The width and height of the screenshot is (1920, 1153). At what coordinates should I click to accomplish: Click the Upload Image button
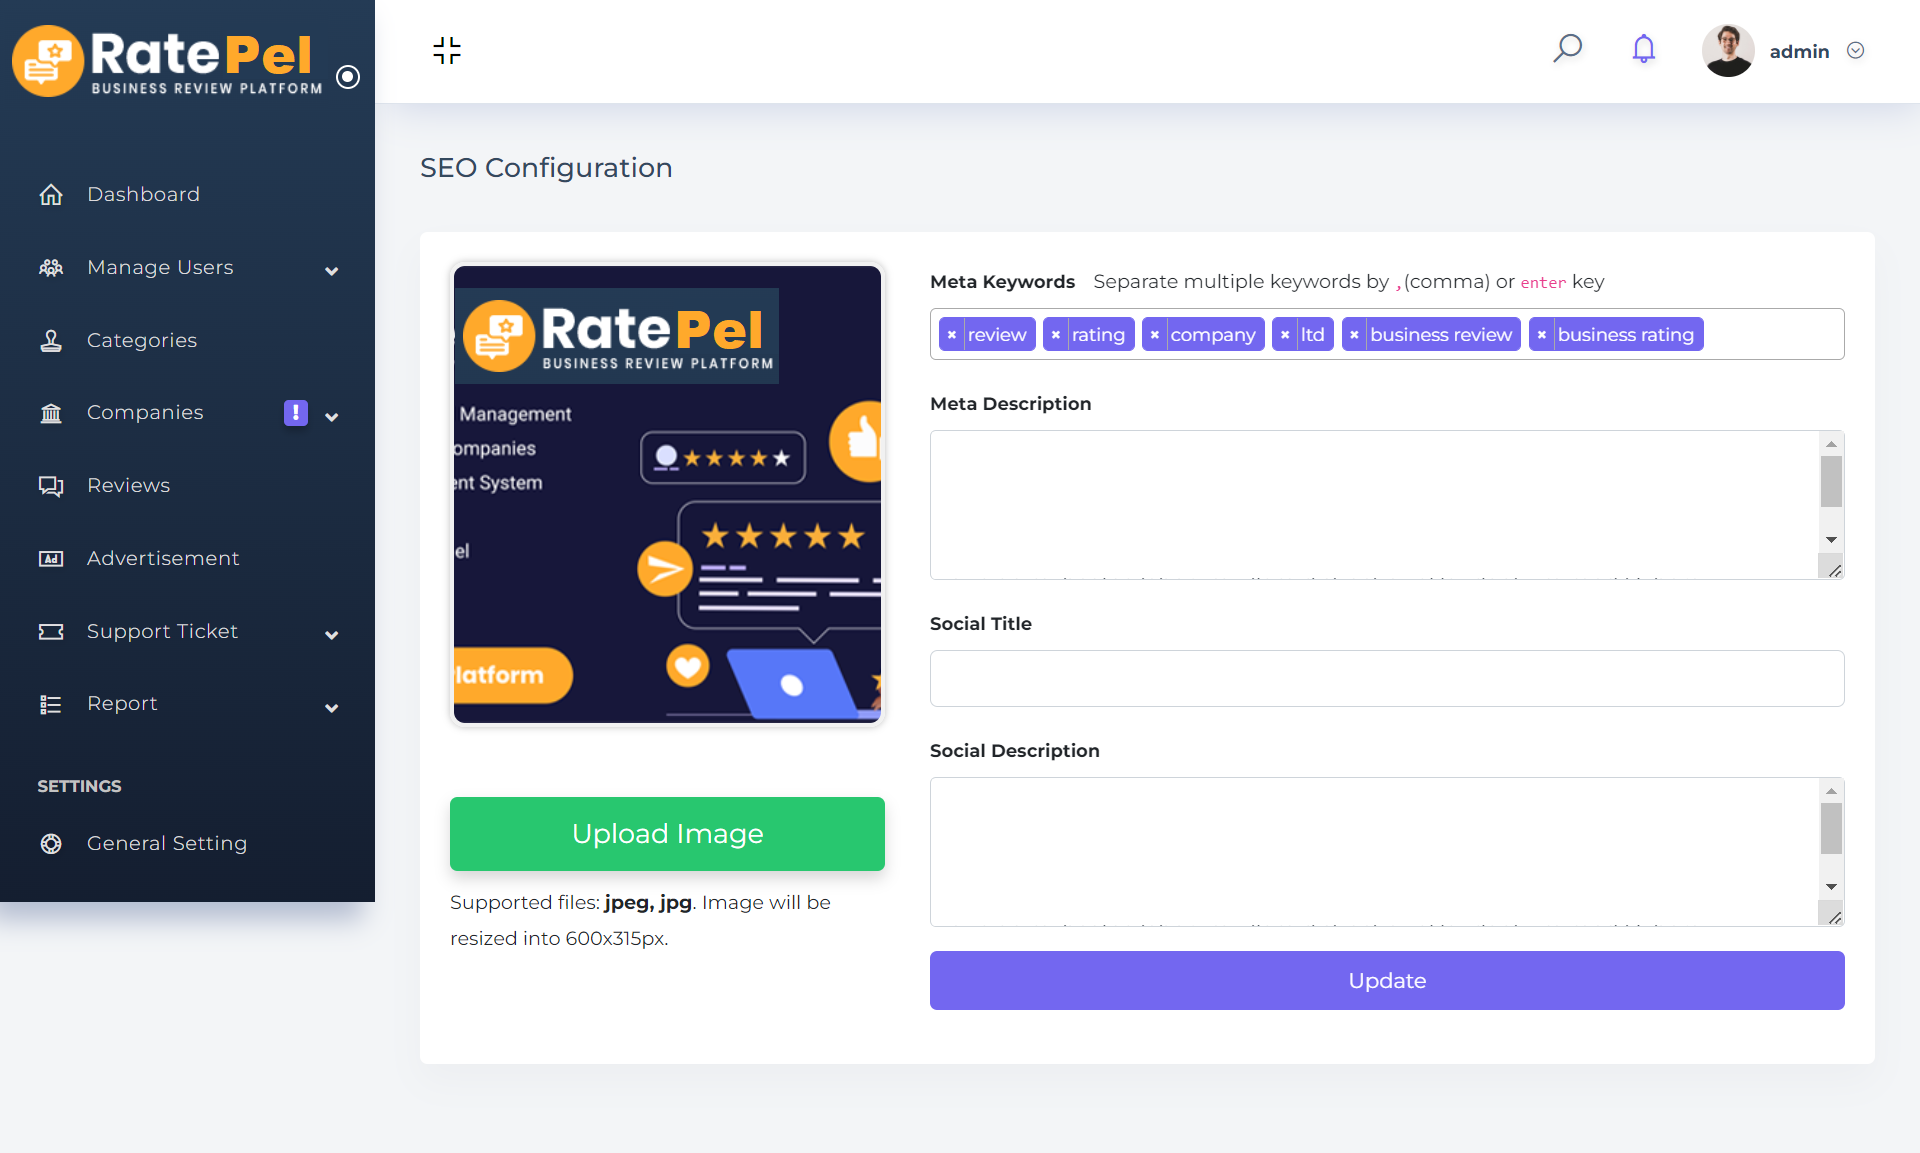[x=668, y=834]
